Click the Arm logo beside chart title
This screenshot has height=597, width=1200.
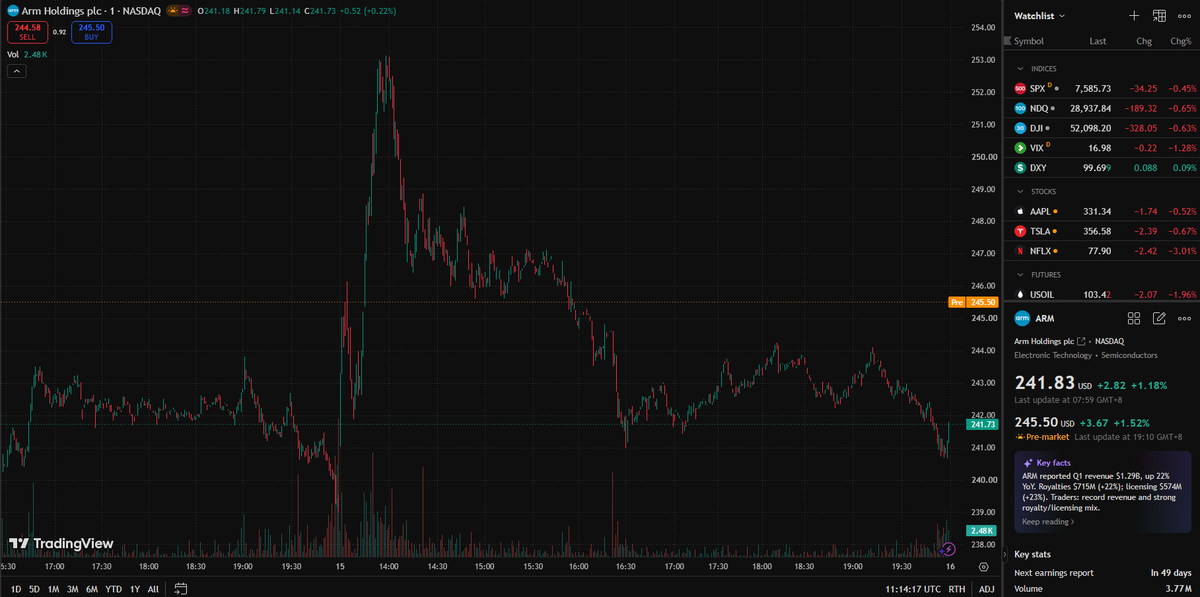click(13, 10)
